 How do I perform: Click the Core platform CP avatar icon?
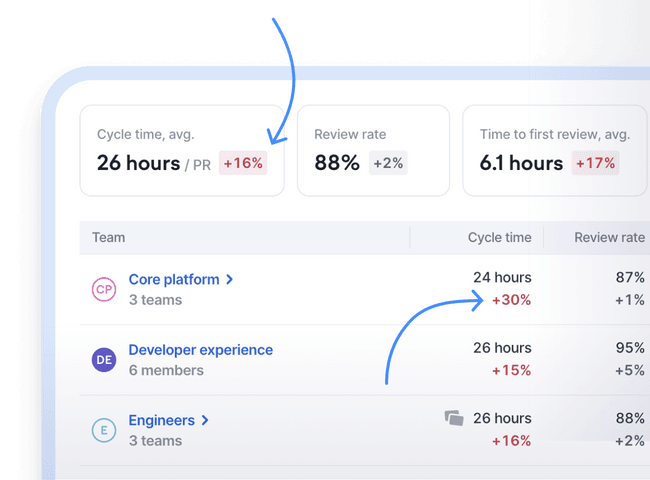pos(104,290)
